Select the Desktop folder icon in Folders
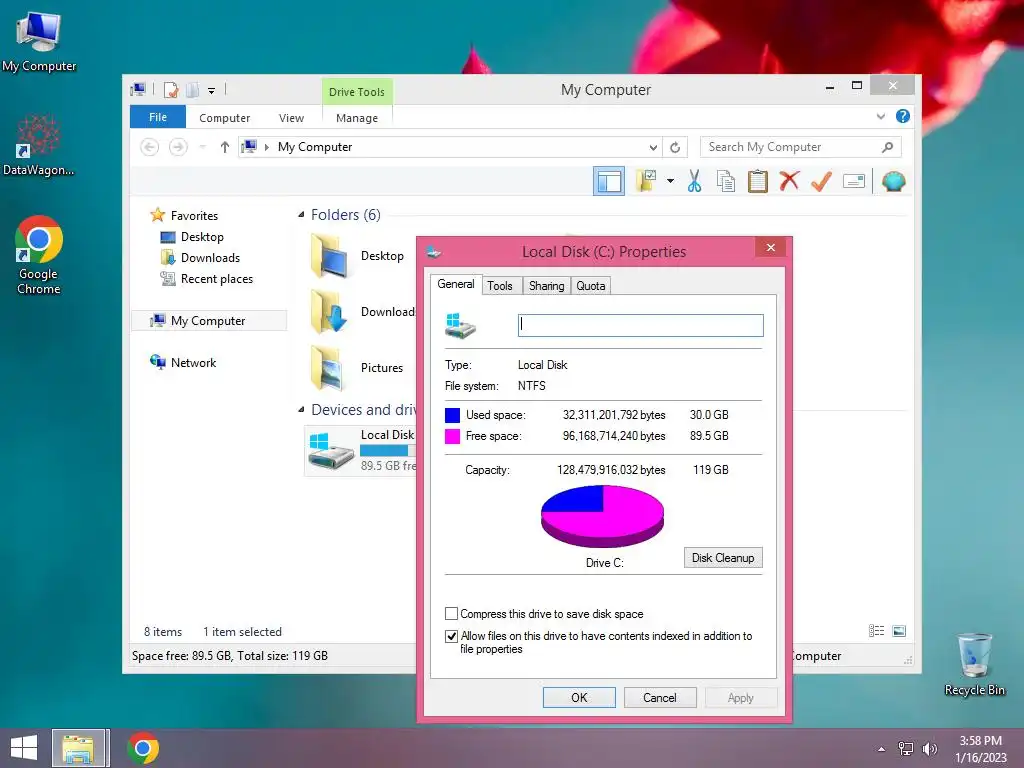The width and height of the screenshot is (1024, 768). tap(330, 257)
